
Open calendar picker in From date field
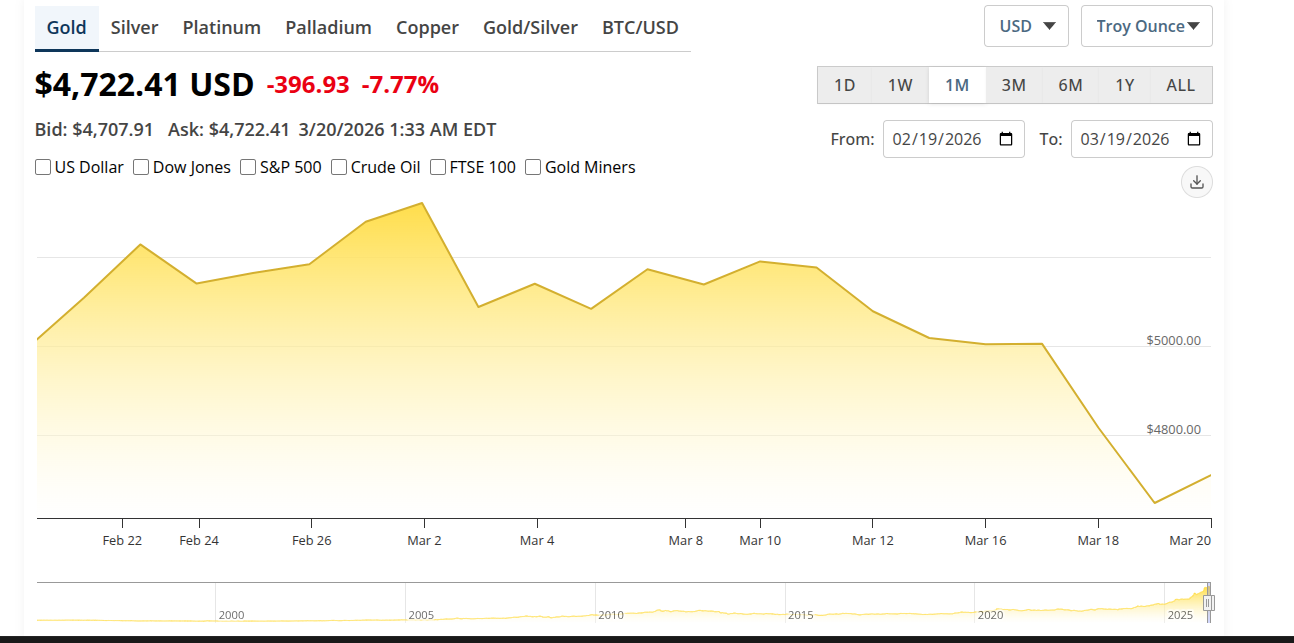pyautogui.click(x=1006, y=139)
